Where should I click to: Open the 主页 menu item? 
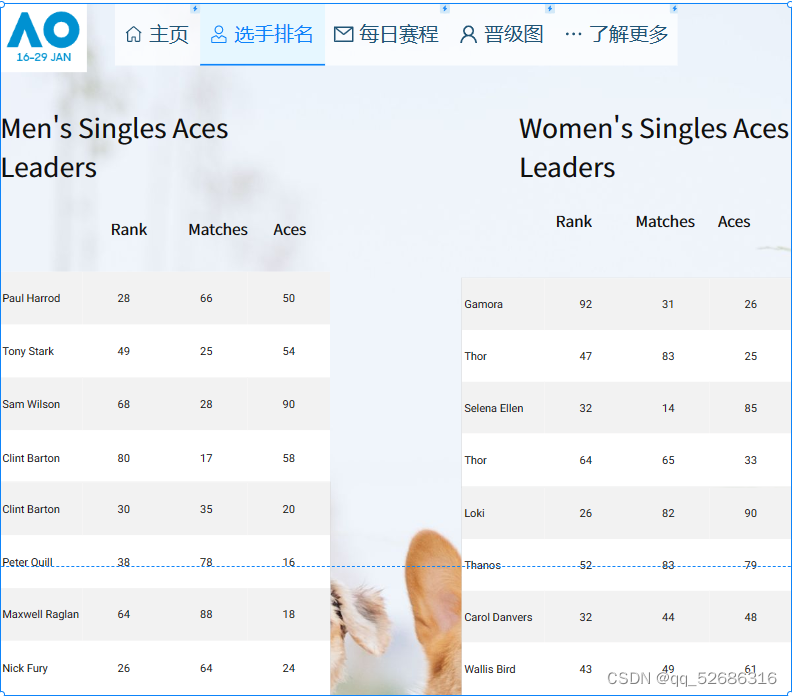(x=157, y=35)
